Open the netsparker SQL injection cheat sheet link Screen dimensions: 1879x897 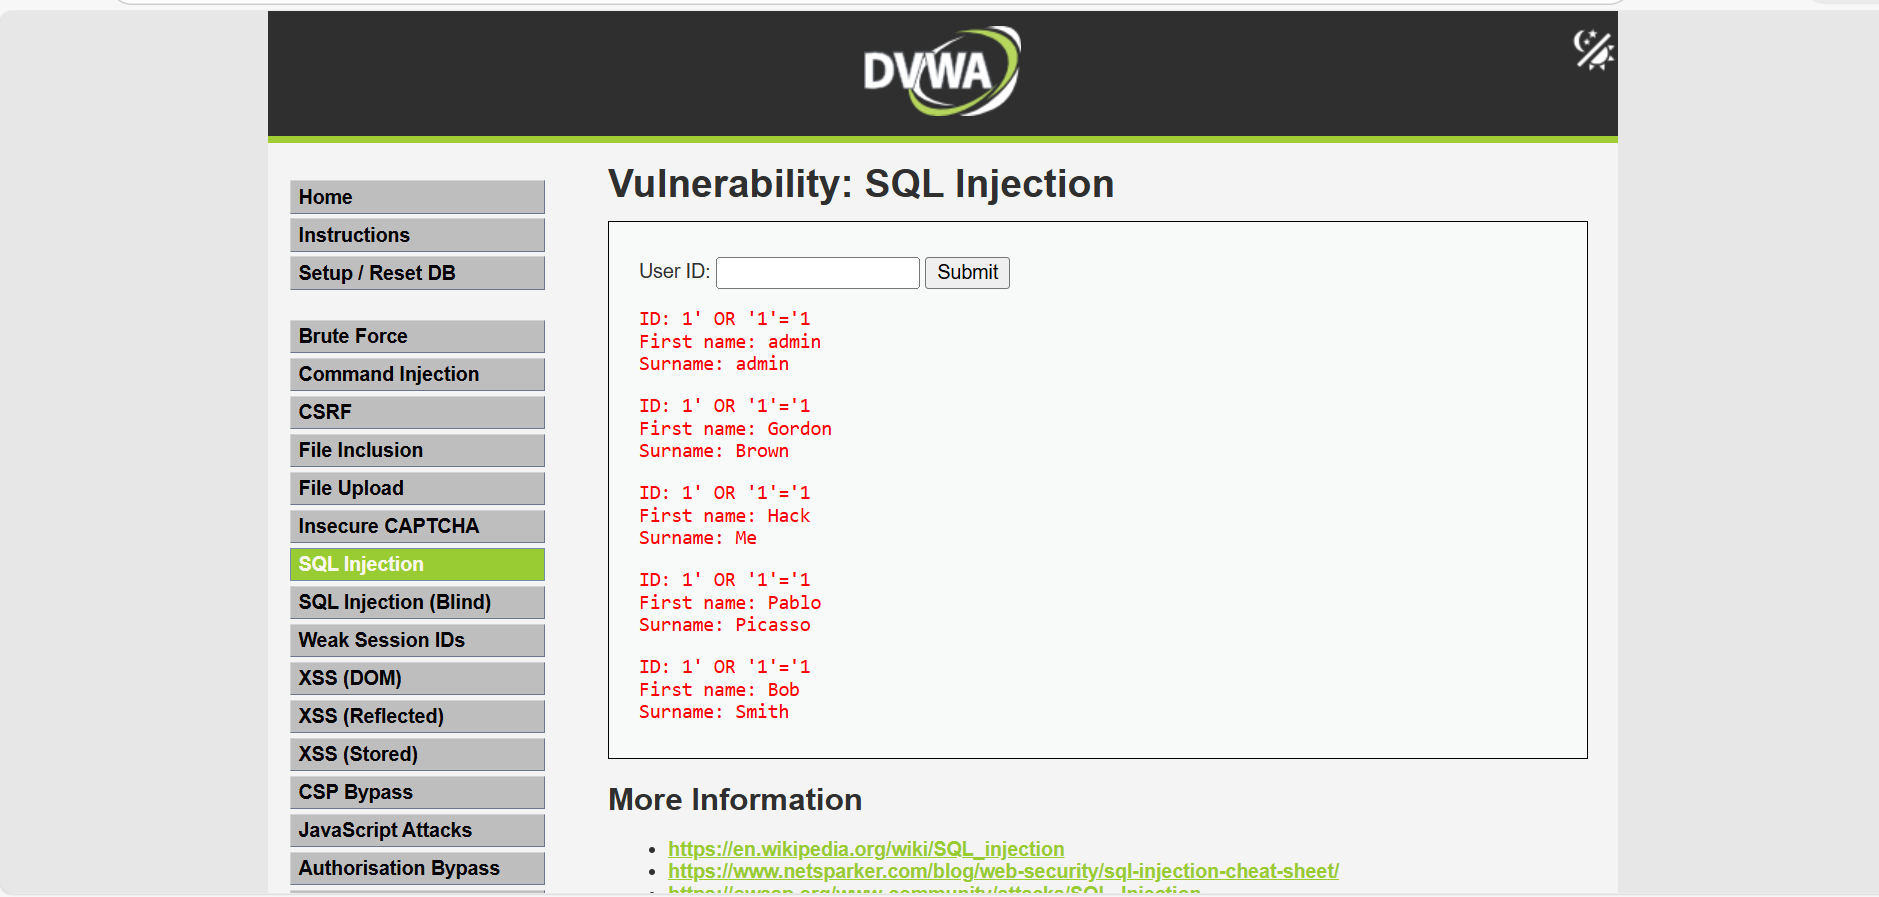click(x=1002, y=871)
